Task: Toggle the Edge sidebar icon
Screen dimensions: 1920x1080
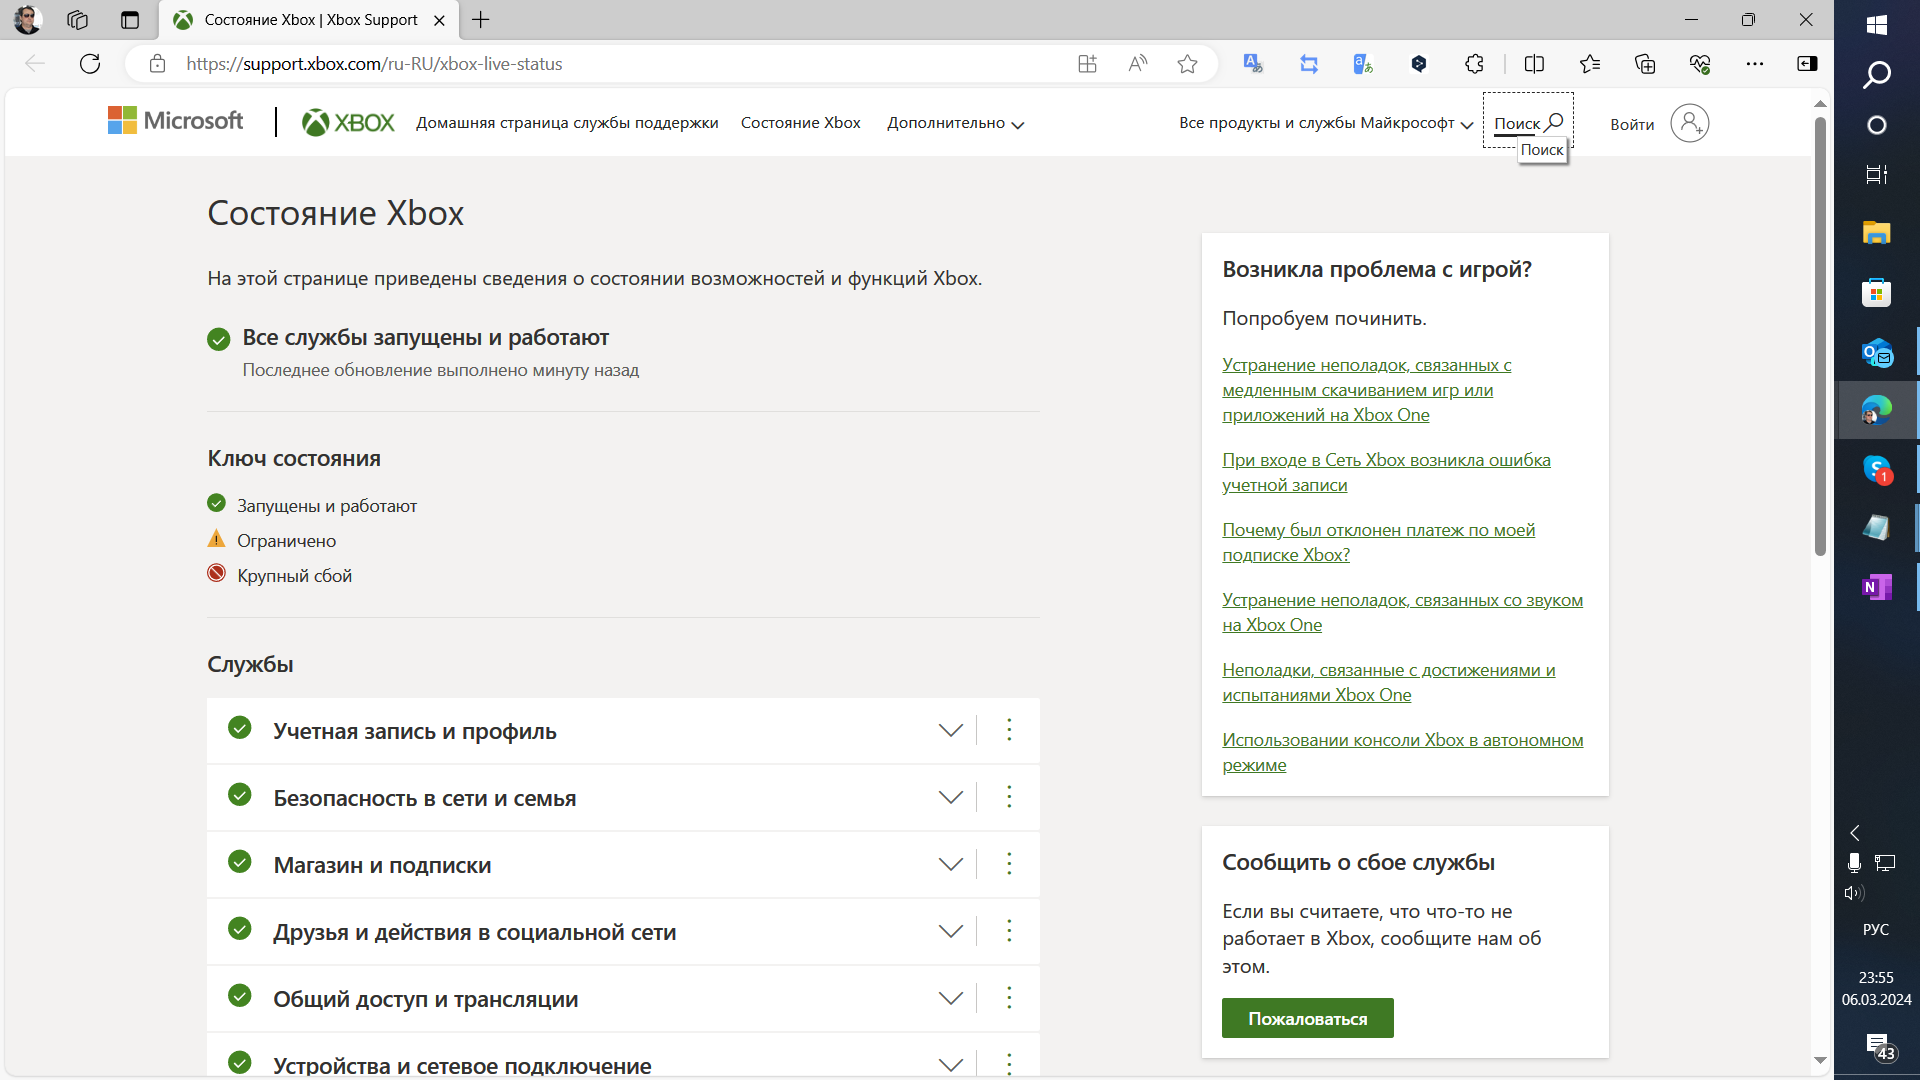Action: pos(1807,64)
